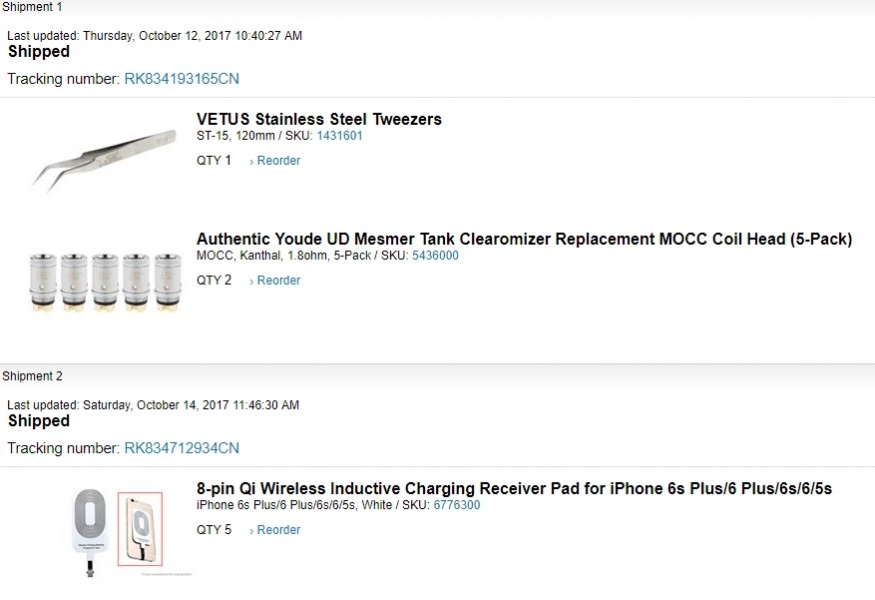Click the Shipment 2 header
The height and width of the screenshot is (600, 875).
[32, 377]
